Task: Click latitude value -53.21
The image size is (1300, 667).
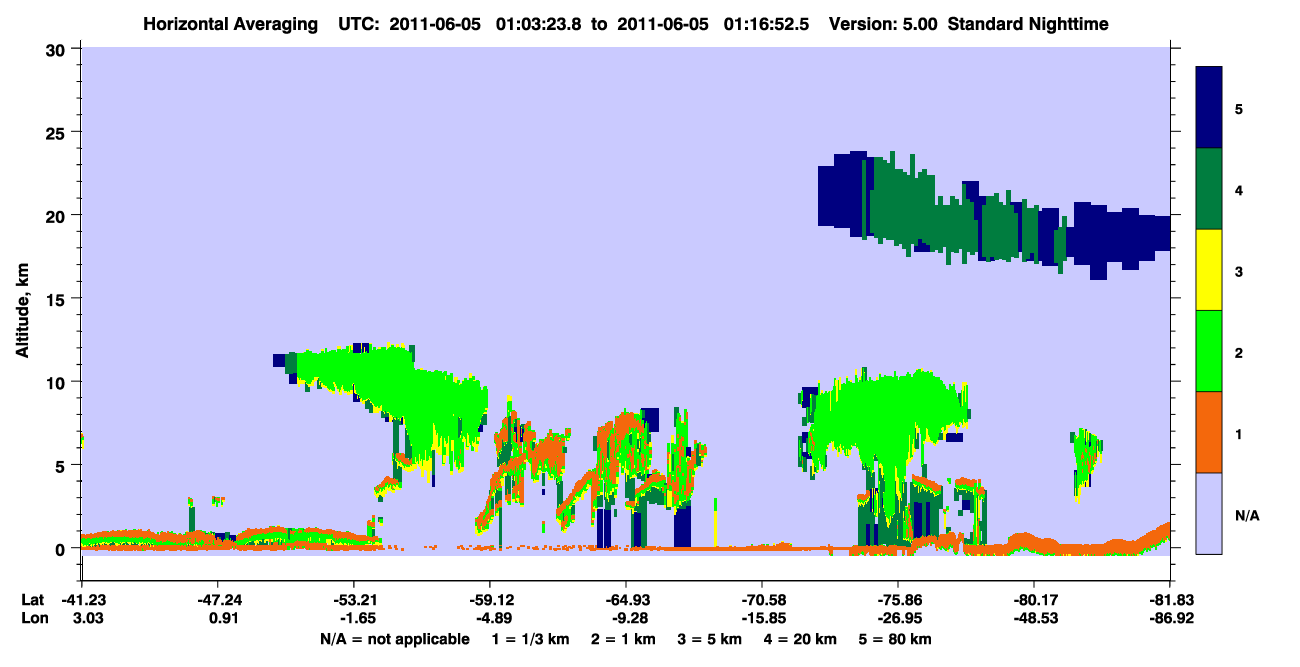Action: pyautogui.click(x=353, y=599)
